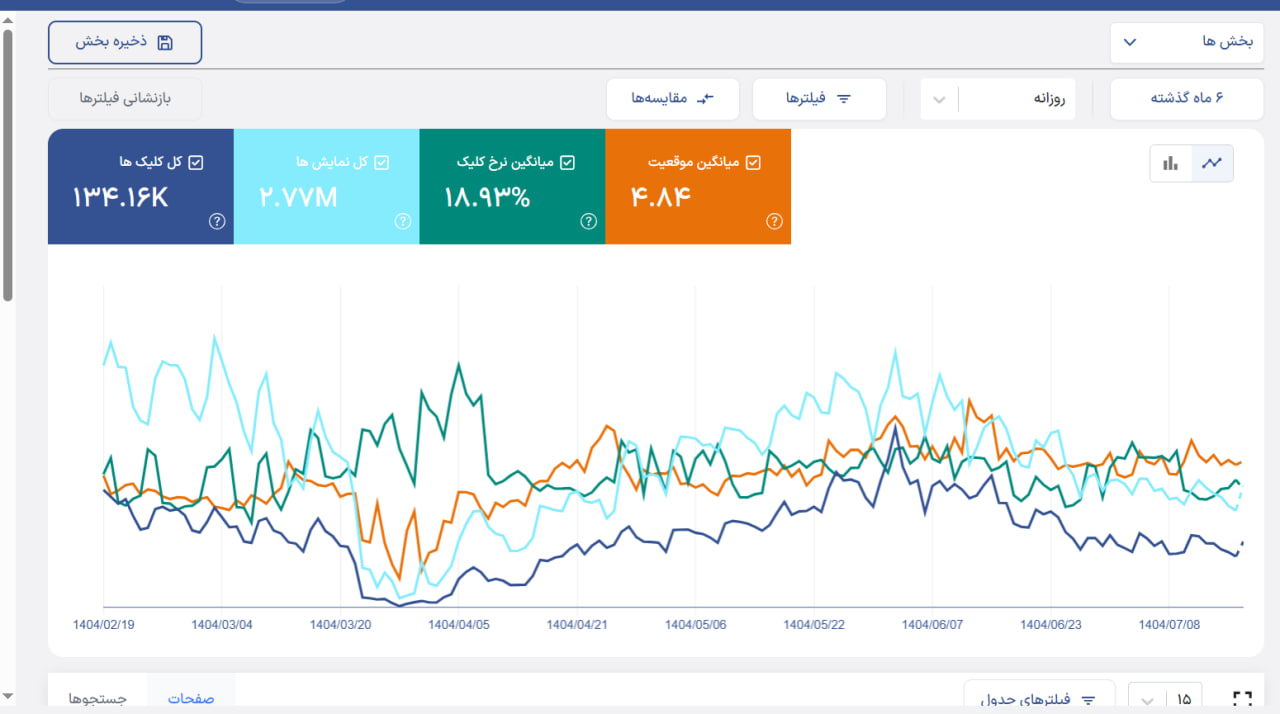Select the جستجوها tab

coord(98,698)
